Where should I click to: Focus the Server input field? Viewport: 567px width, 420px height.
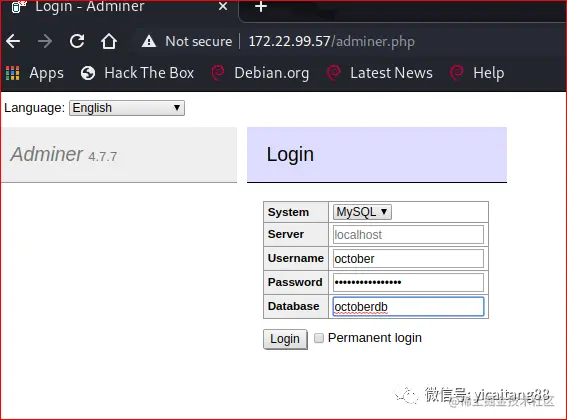point(408,235)
